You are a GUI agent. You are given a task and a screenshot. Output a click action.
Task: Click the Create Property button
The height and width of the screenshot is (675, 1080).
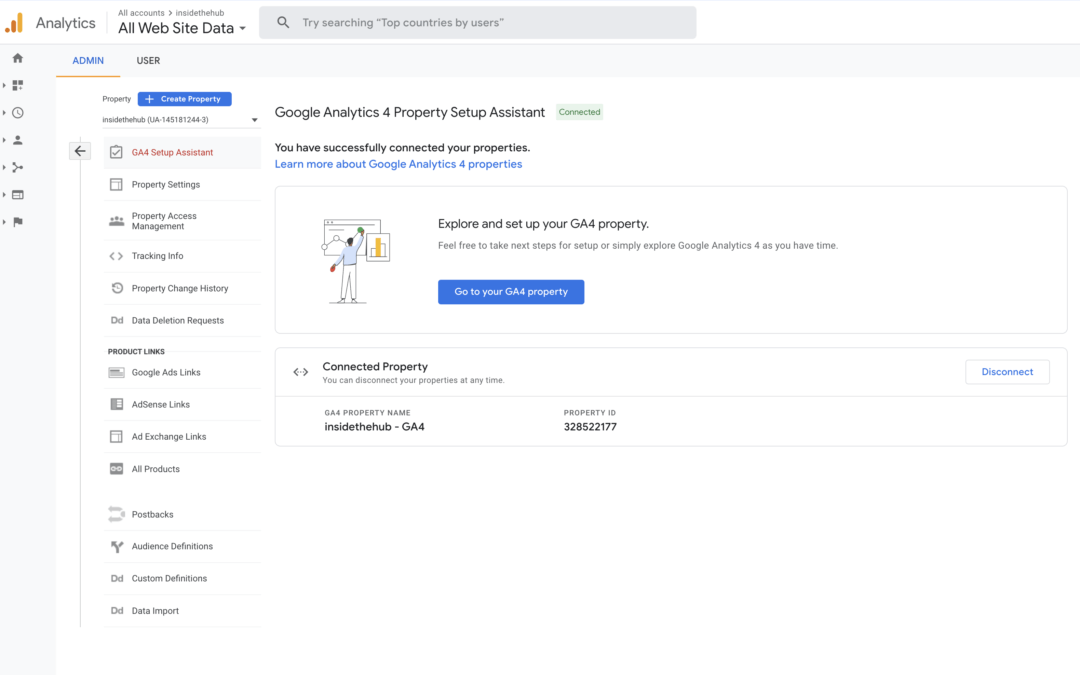[x=185, y=99]
